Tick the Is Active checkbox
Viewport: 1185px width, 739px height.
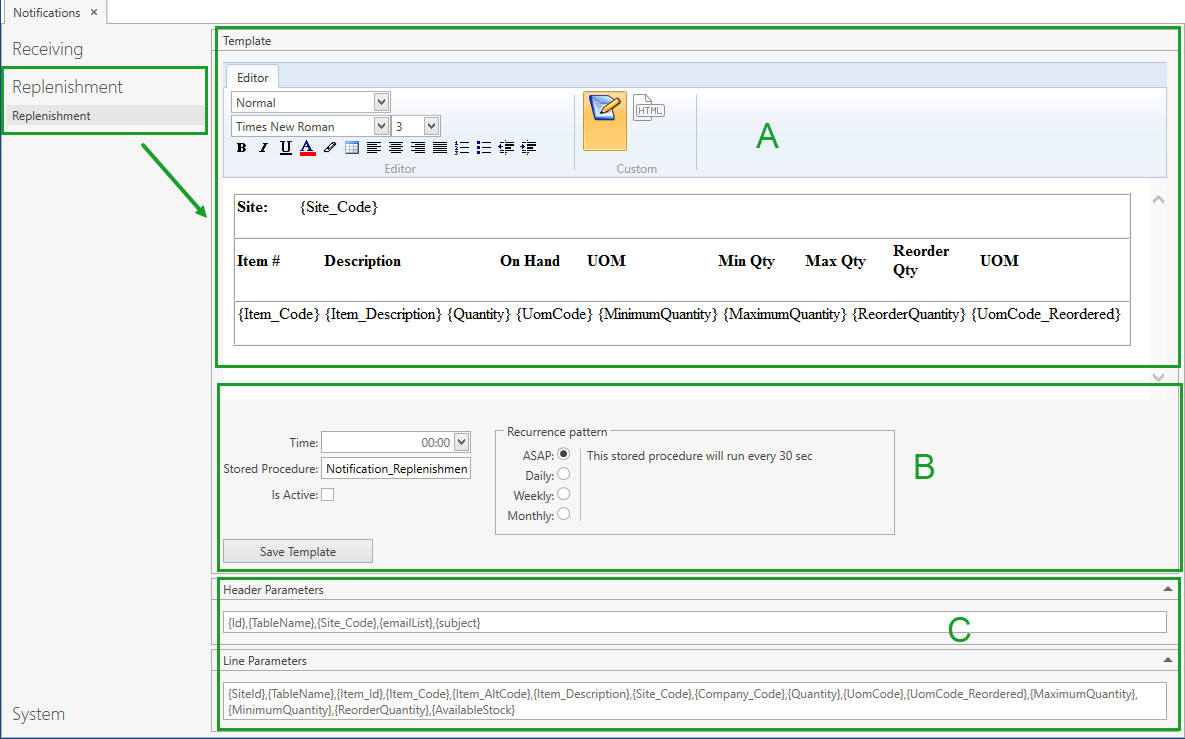point(327,495)
